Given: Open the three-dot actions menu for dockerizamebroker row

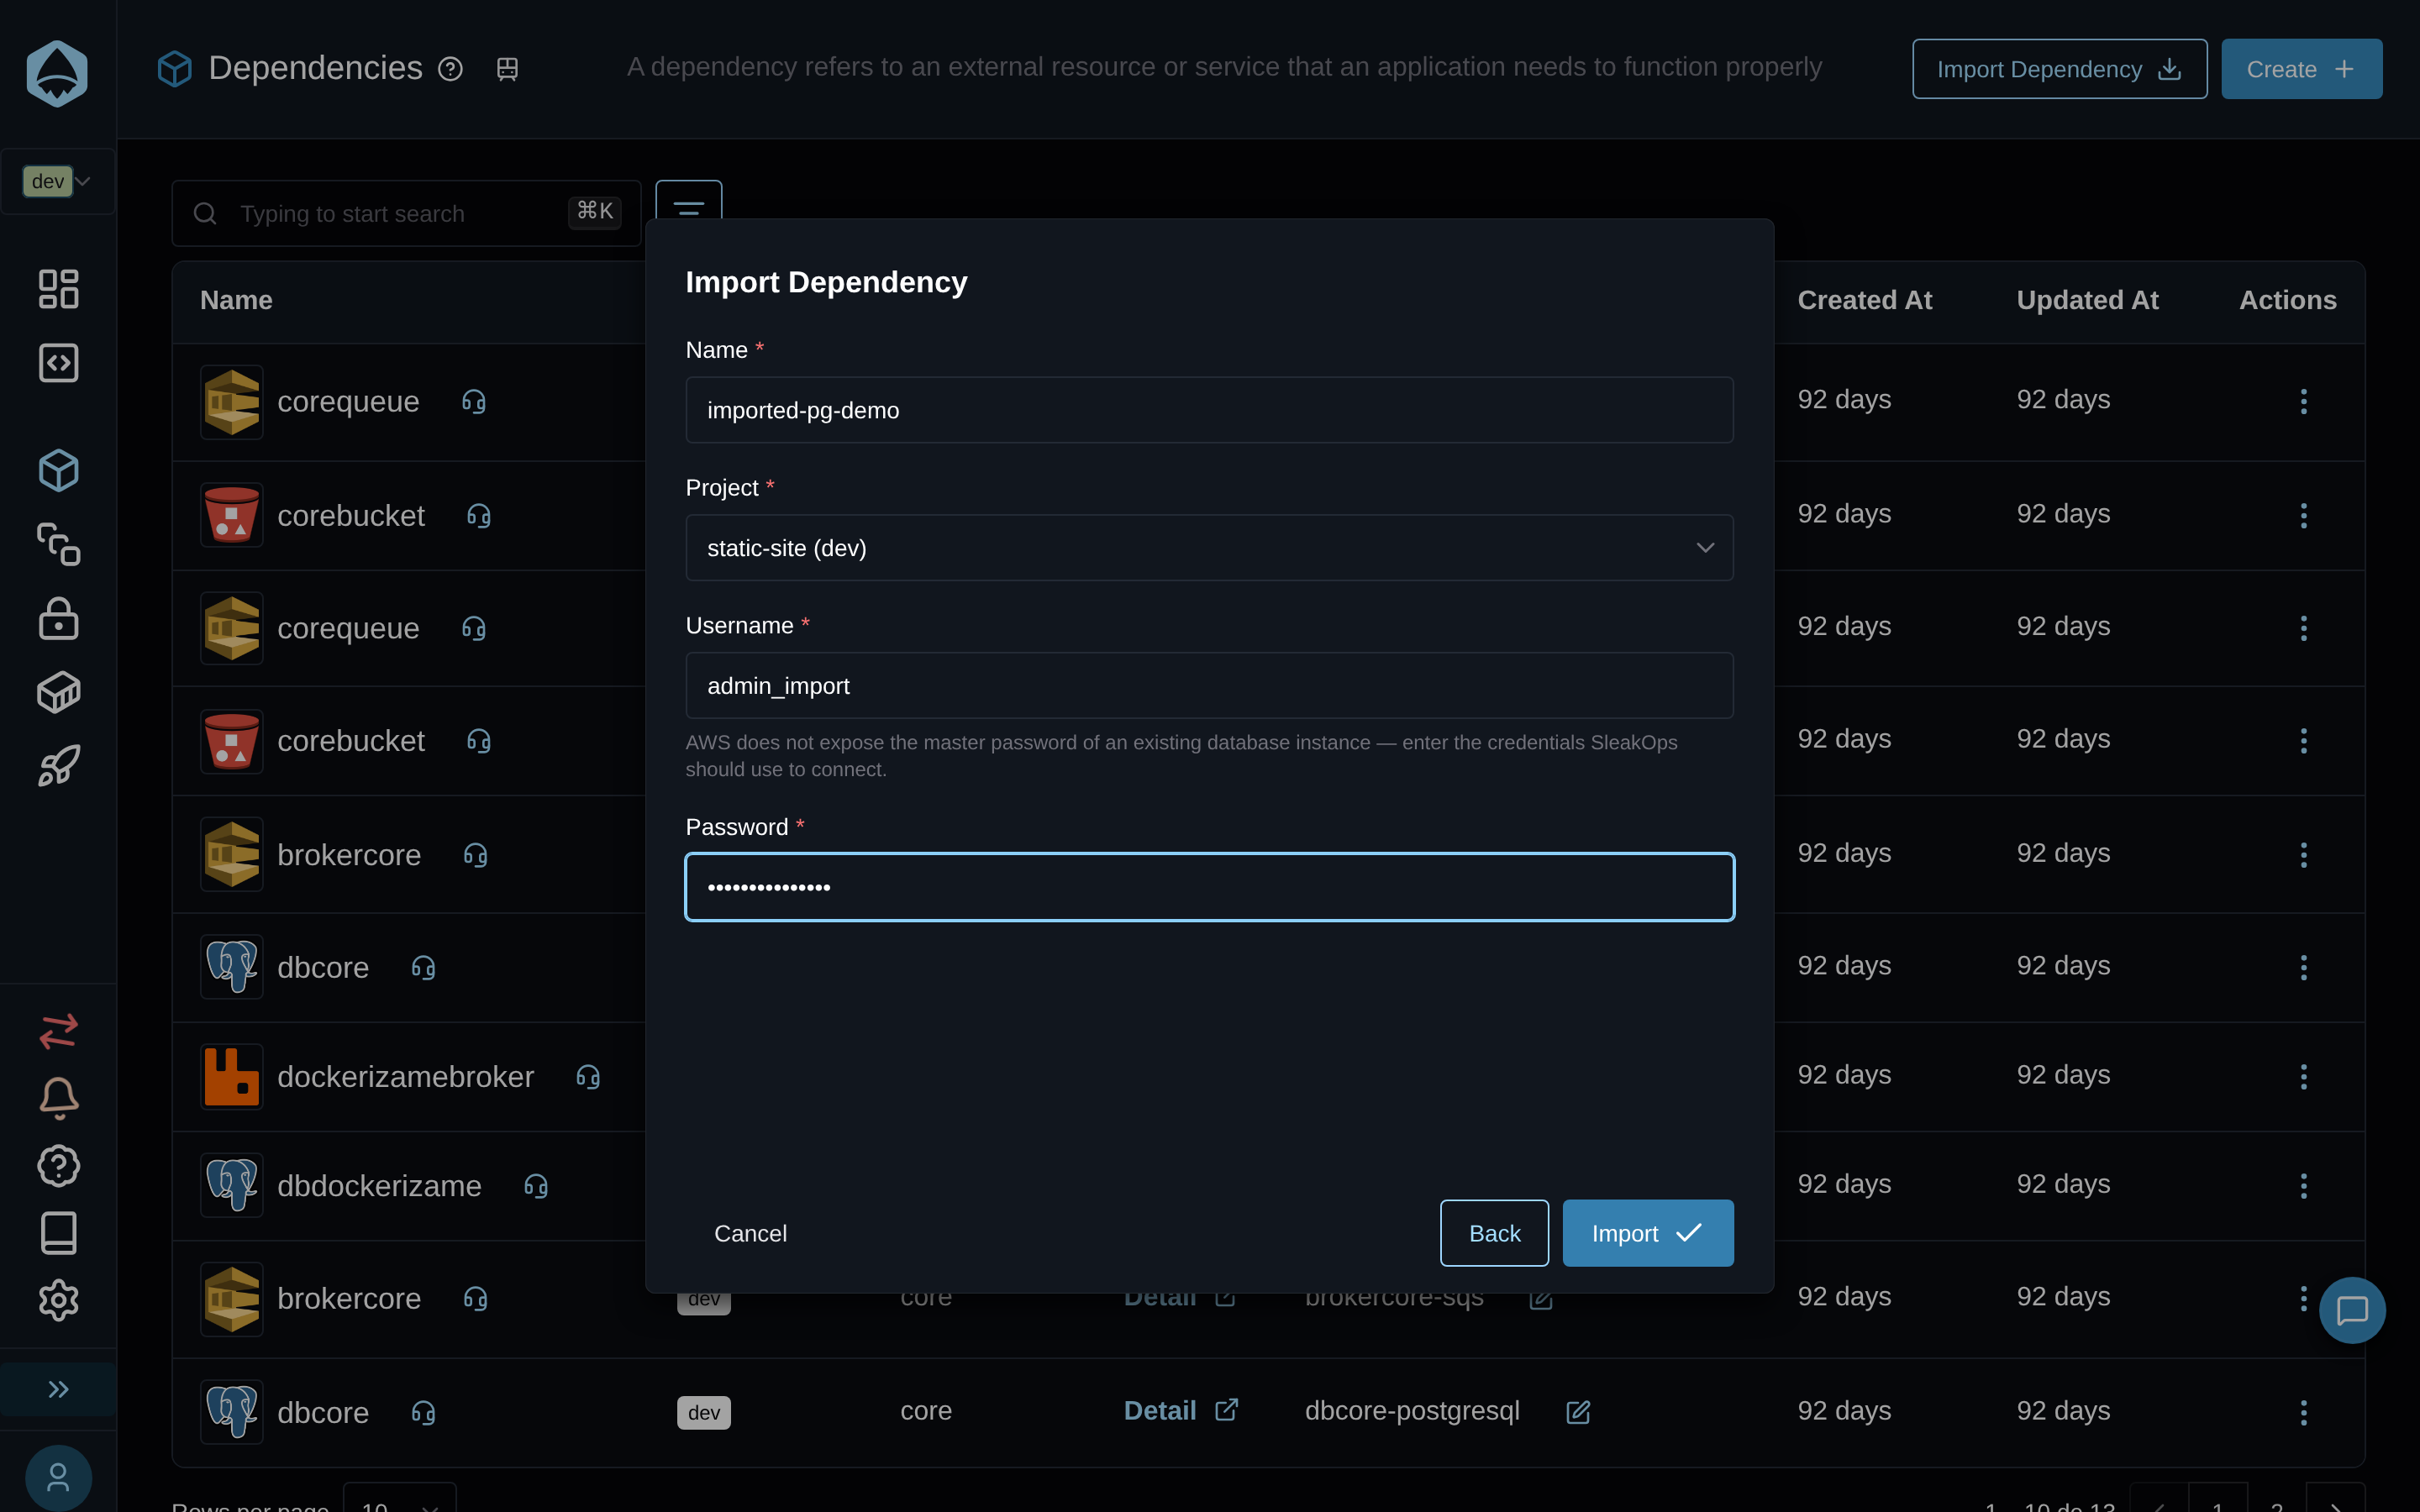Looking at the screenshot, I should pos(2304,1077).
